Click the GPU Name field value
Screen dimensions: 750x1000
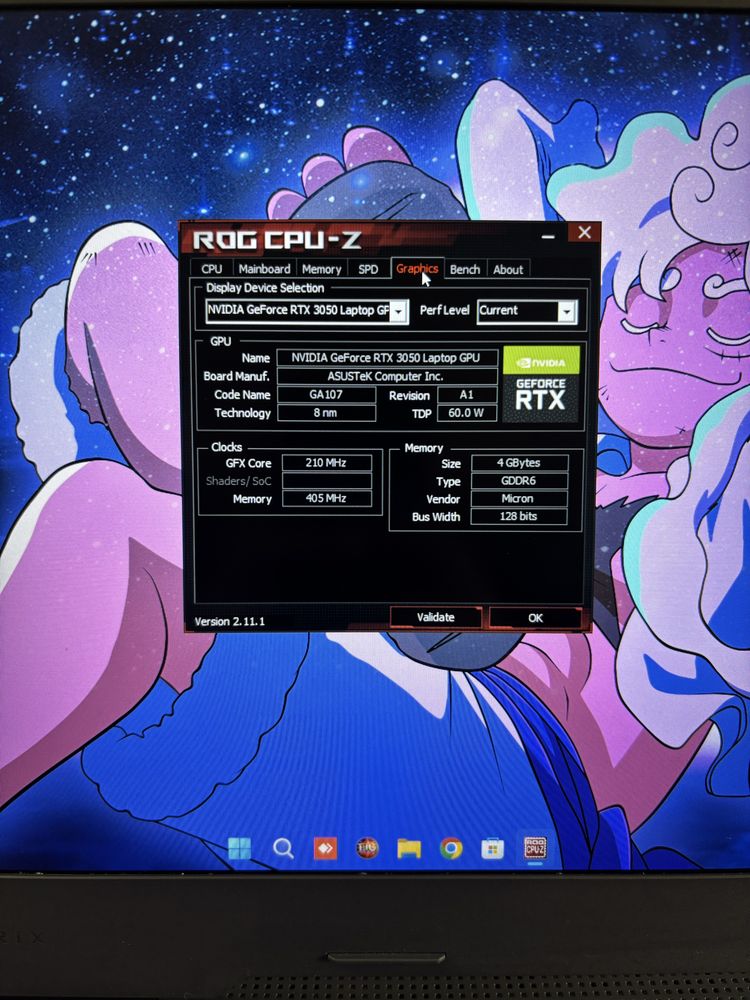[x=386, y=358]
